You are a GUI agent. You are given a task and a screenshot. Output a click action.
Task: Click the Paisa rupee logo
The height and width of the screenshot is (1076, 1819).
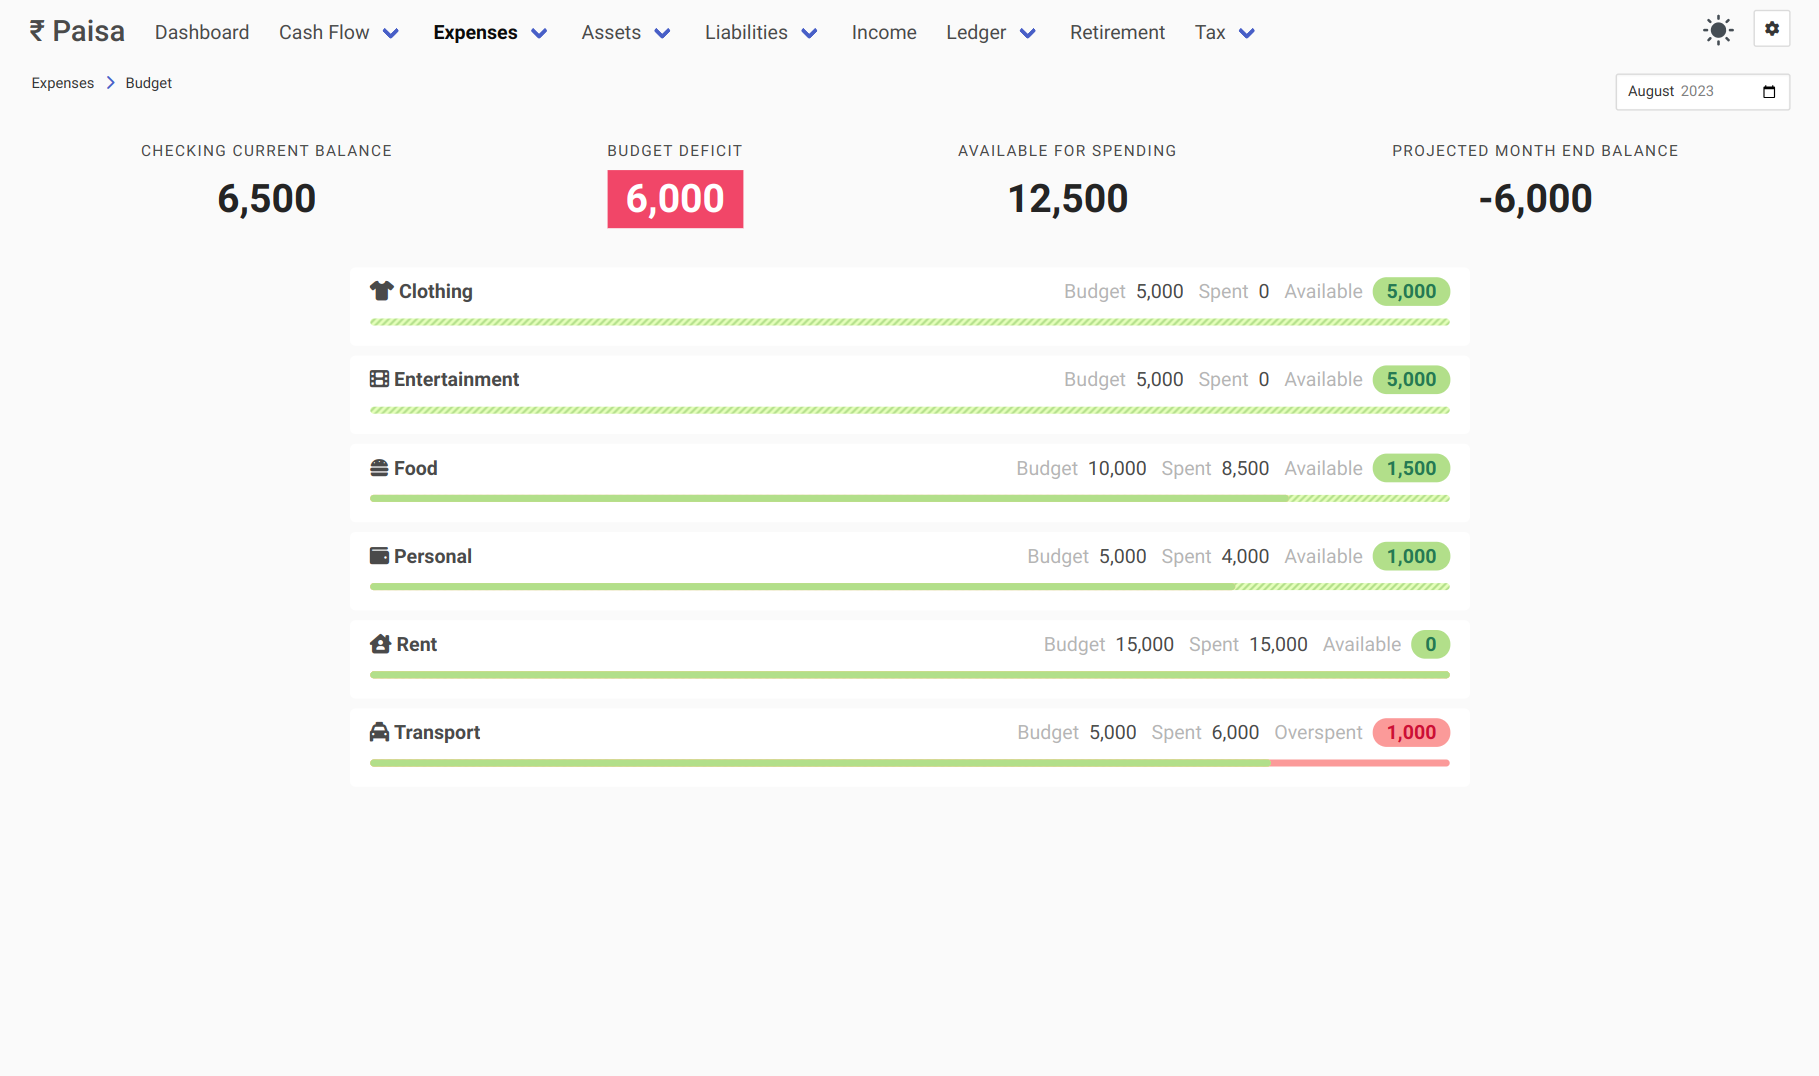click(37, 31)
